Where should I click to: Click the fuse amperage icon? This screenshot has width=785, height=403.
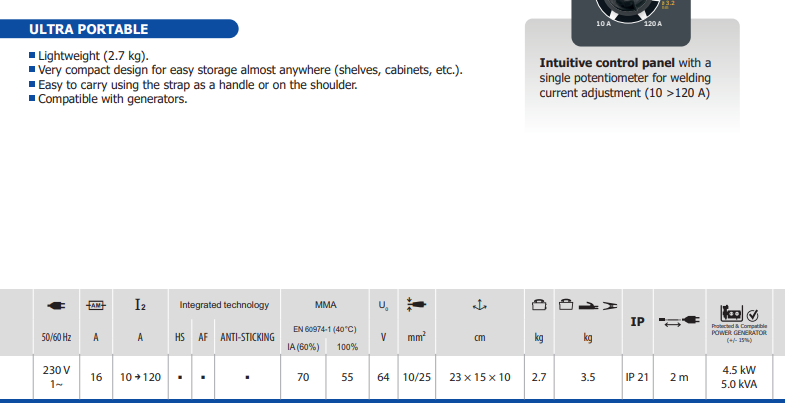click(96, 304)
